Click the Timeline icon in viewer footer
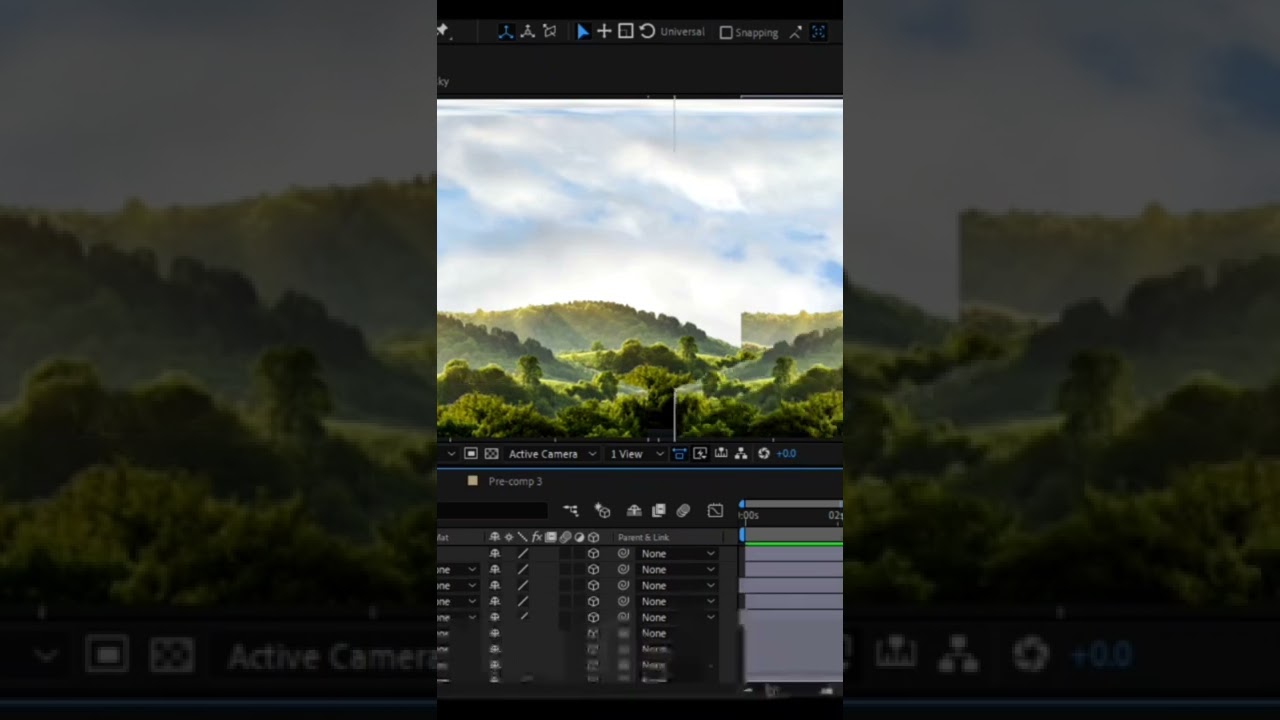The height and width of the screenshot is (720, 1280). tap(721, 454)
